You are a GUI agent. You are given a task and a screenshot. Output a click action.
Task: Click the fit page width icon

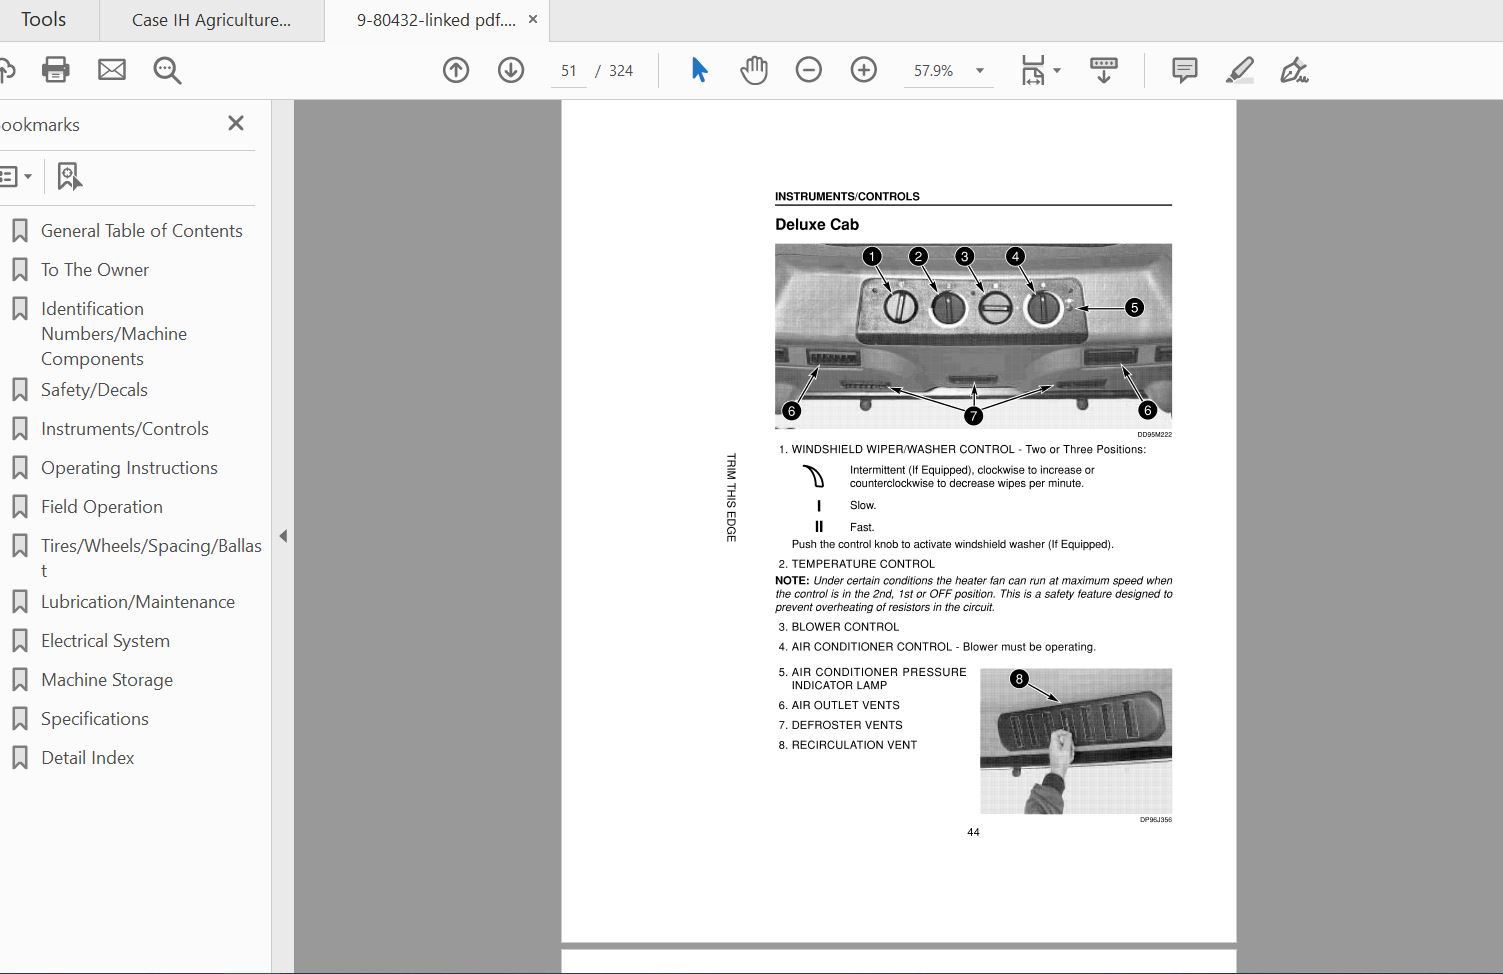click(x=1033, y=70)
